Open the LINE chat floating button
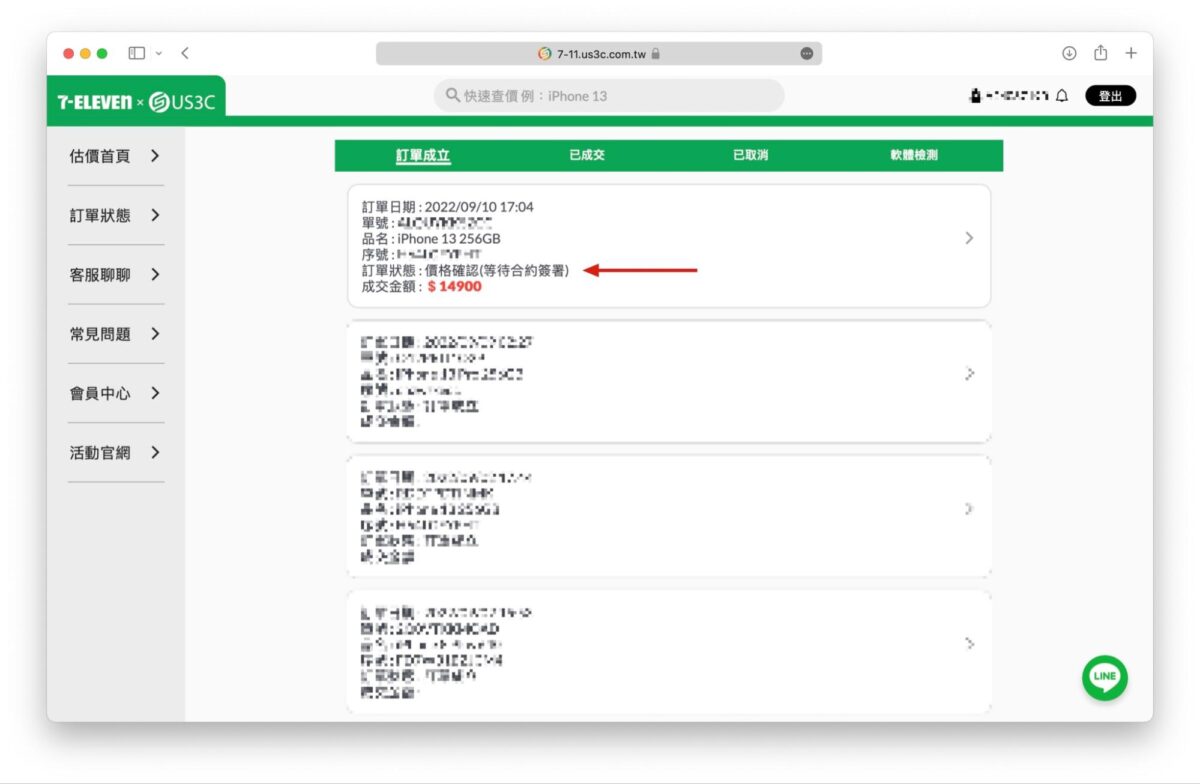Viewport: 1200px width, 784px height. [x=1105, y=678]
